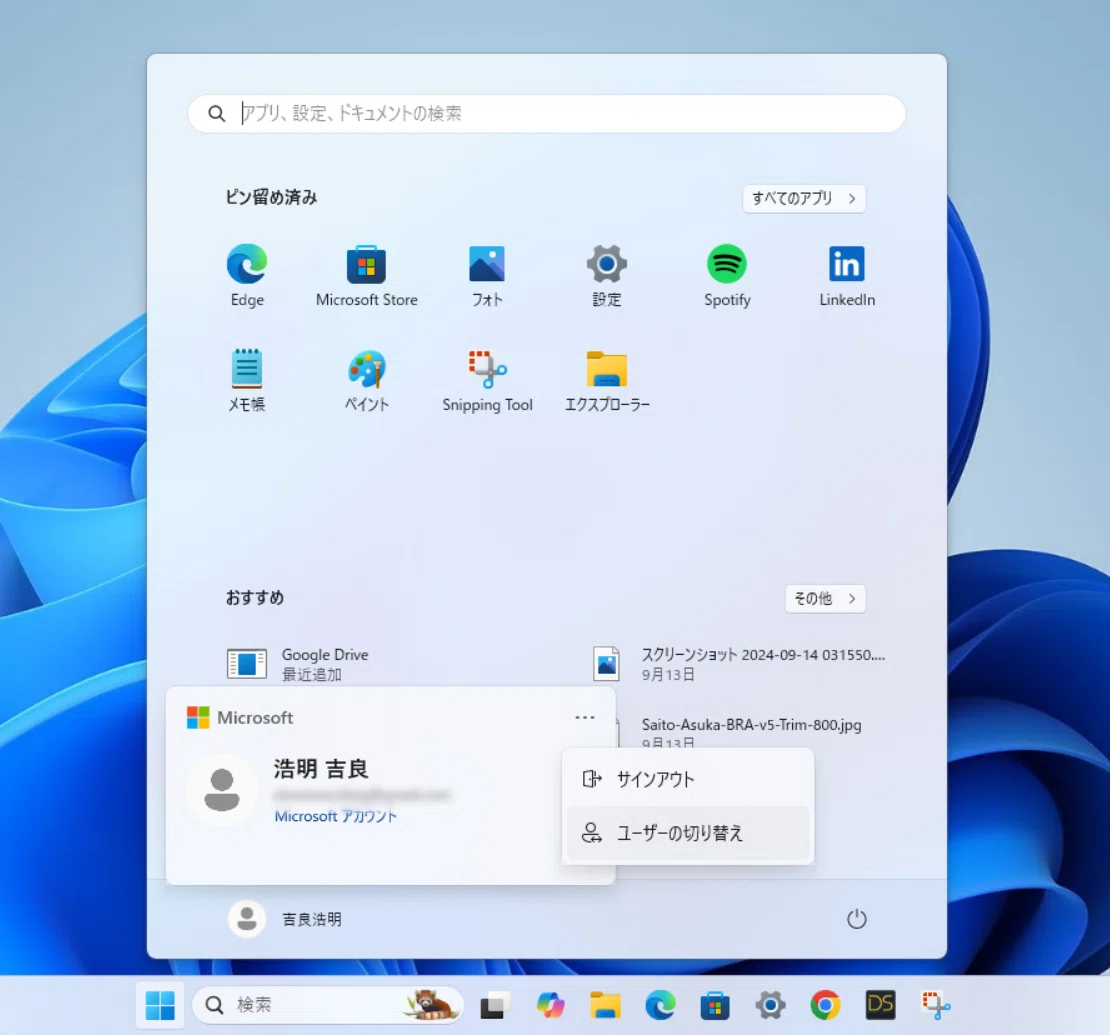Launch the ペイント paint app
1110x1035 pixels.
pyautogui.click(x=367, y=380)
